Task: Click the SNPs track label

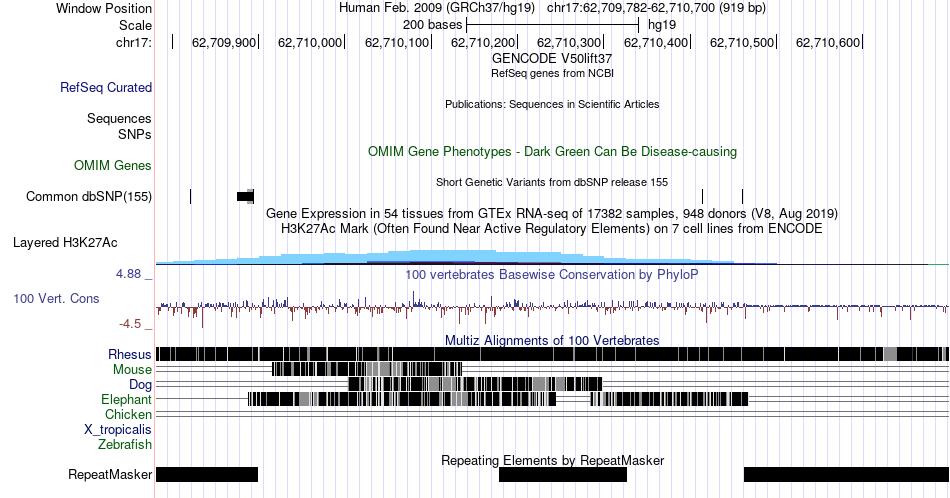Action: click(x=135, y=134)
